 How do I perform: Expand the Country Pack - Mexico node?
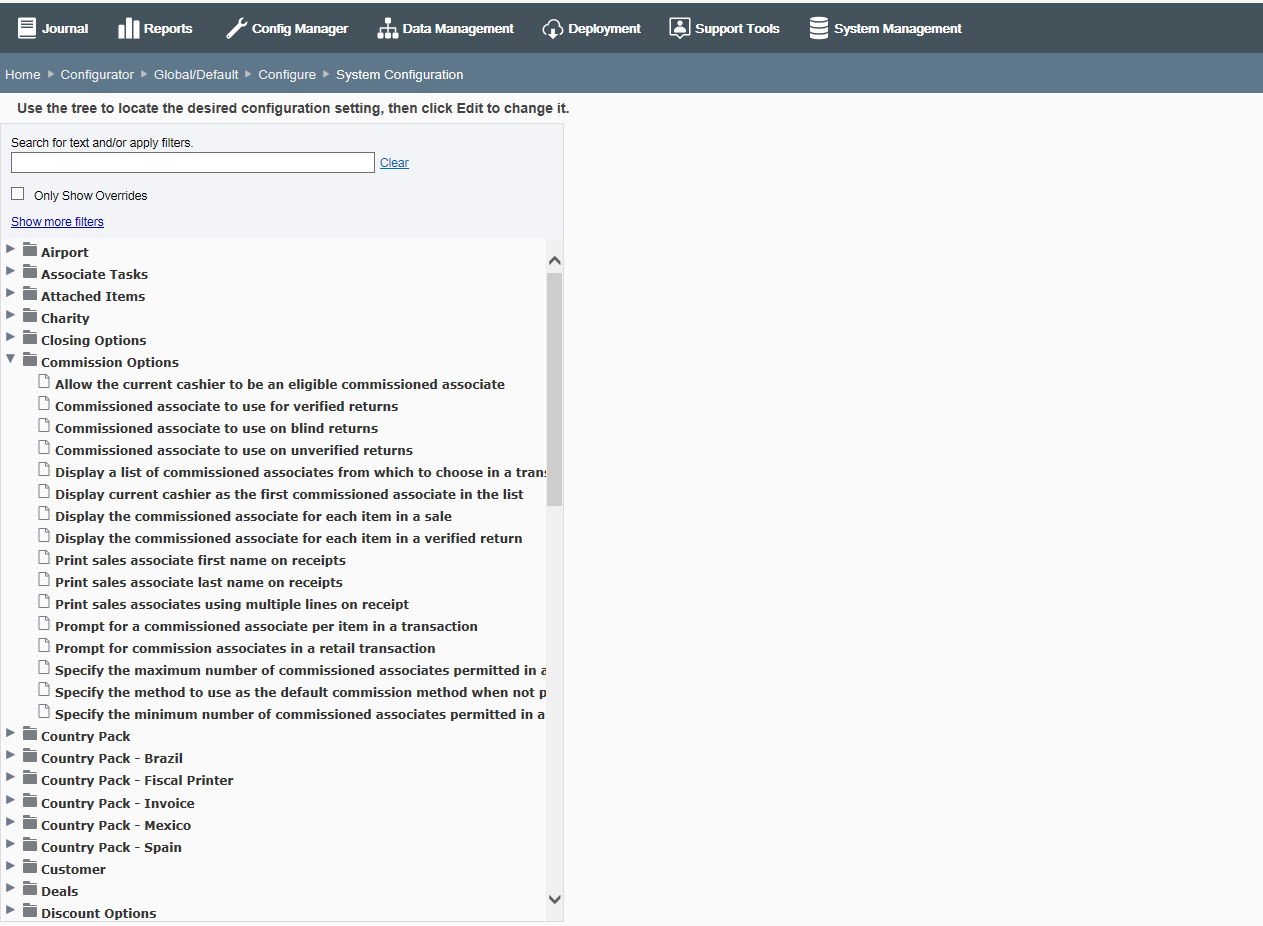[x=10, y=824]
